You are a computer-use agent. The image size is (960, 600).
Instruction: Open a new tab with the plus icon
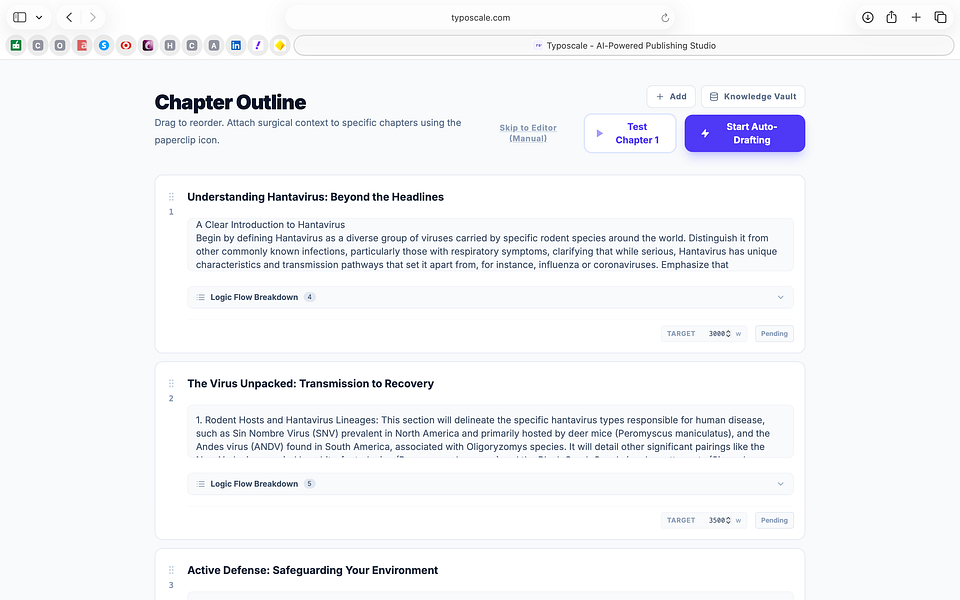click(916, 17)
